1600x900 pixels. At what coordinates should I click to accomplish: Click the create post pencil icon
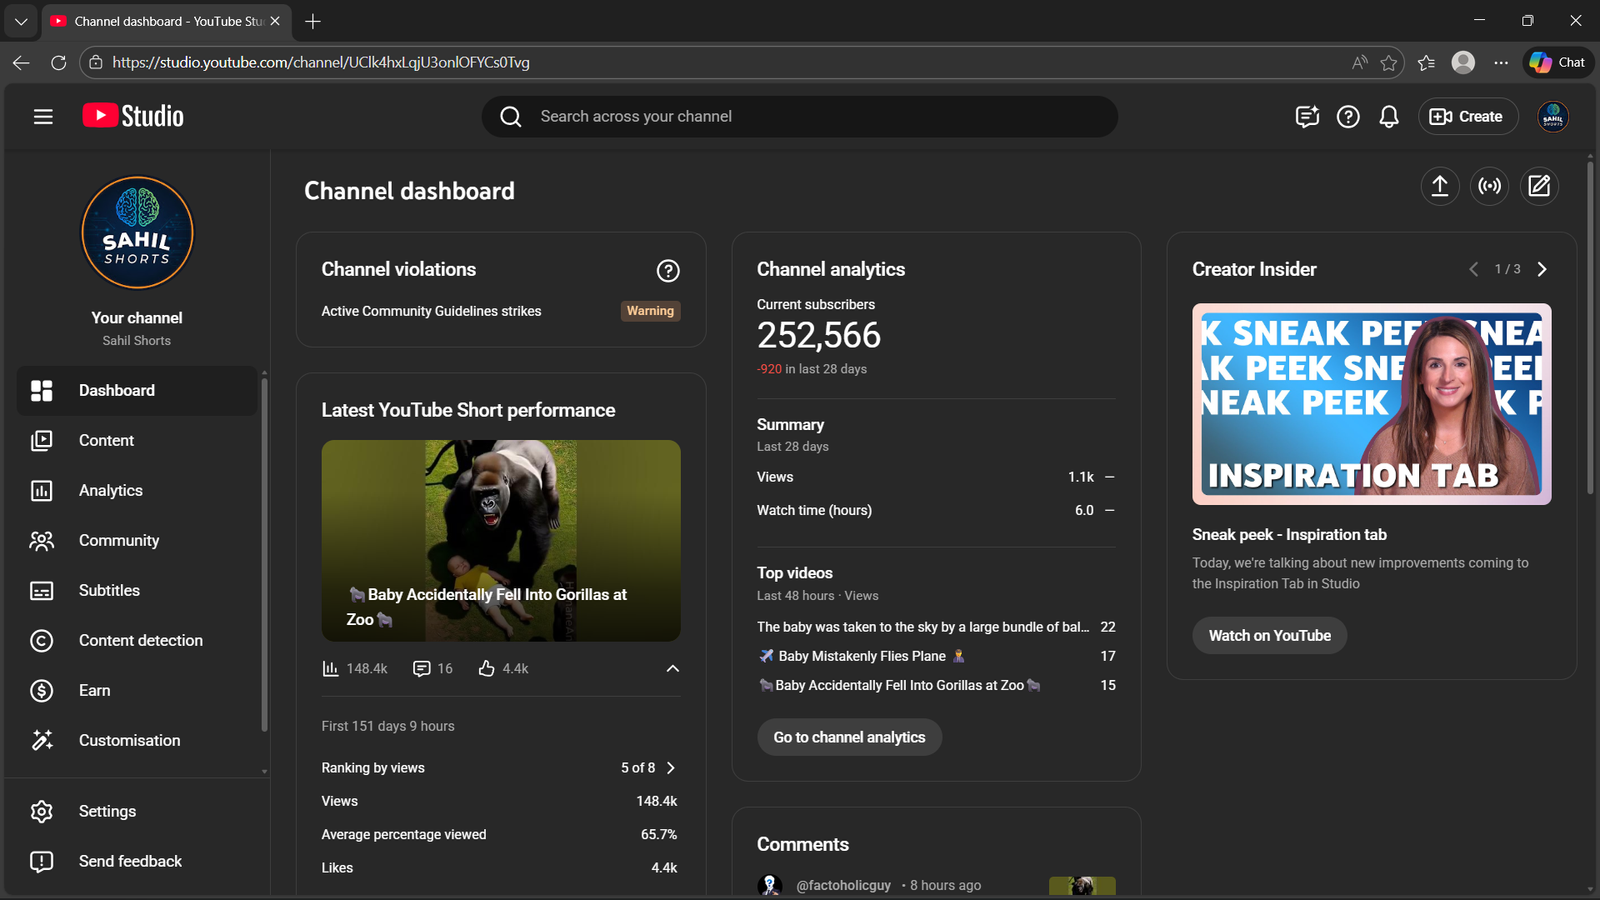tap(1539, 186)
